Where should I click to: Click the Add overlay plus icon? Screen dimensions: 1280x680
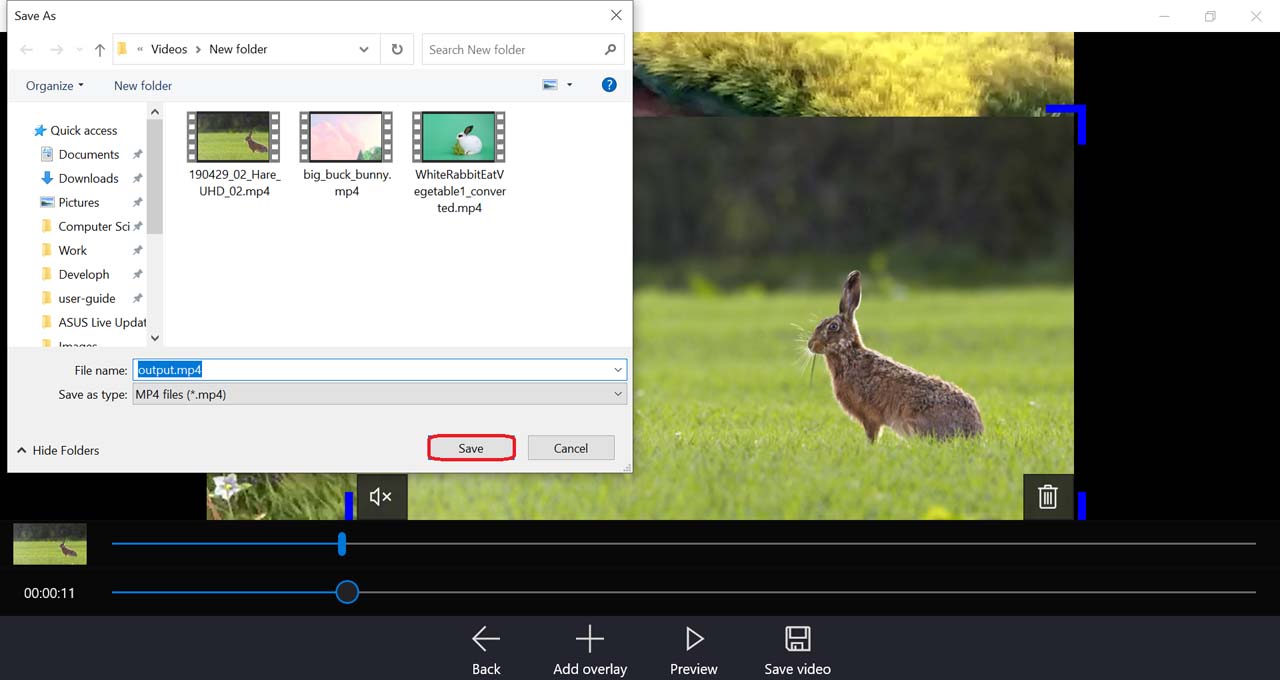(590, 639)
